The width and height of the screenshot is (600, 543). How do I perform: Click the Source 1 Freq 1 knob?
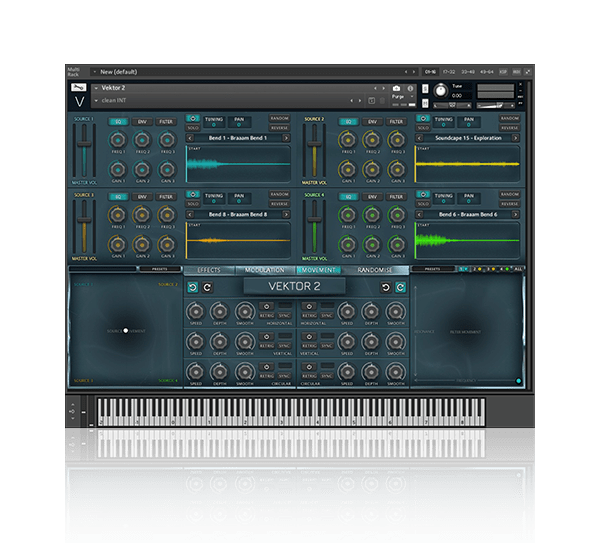coord(118,141)
